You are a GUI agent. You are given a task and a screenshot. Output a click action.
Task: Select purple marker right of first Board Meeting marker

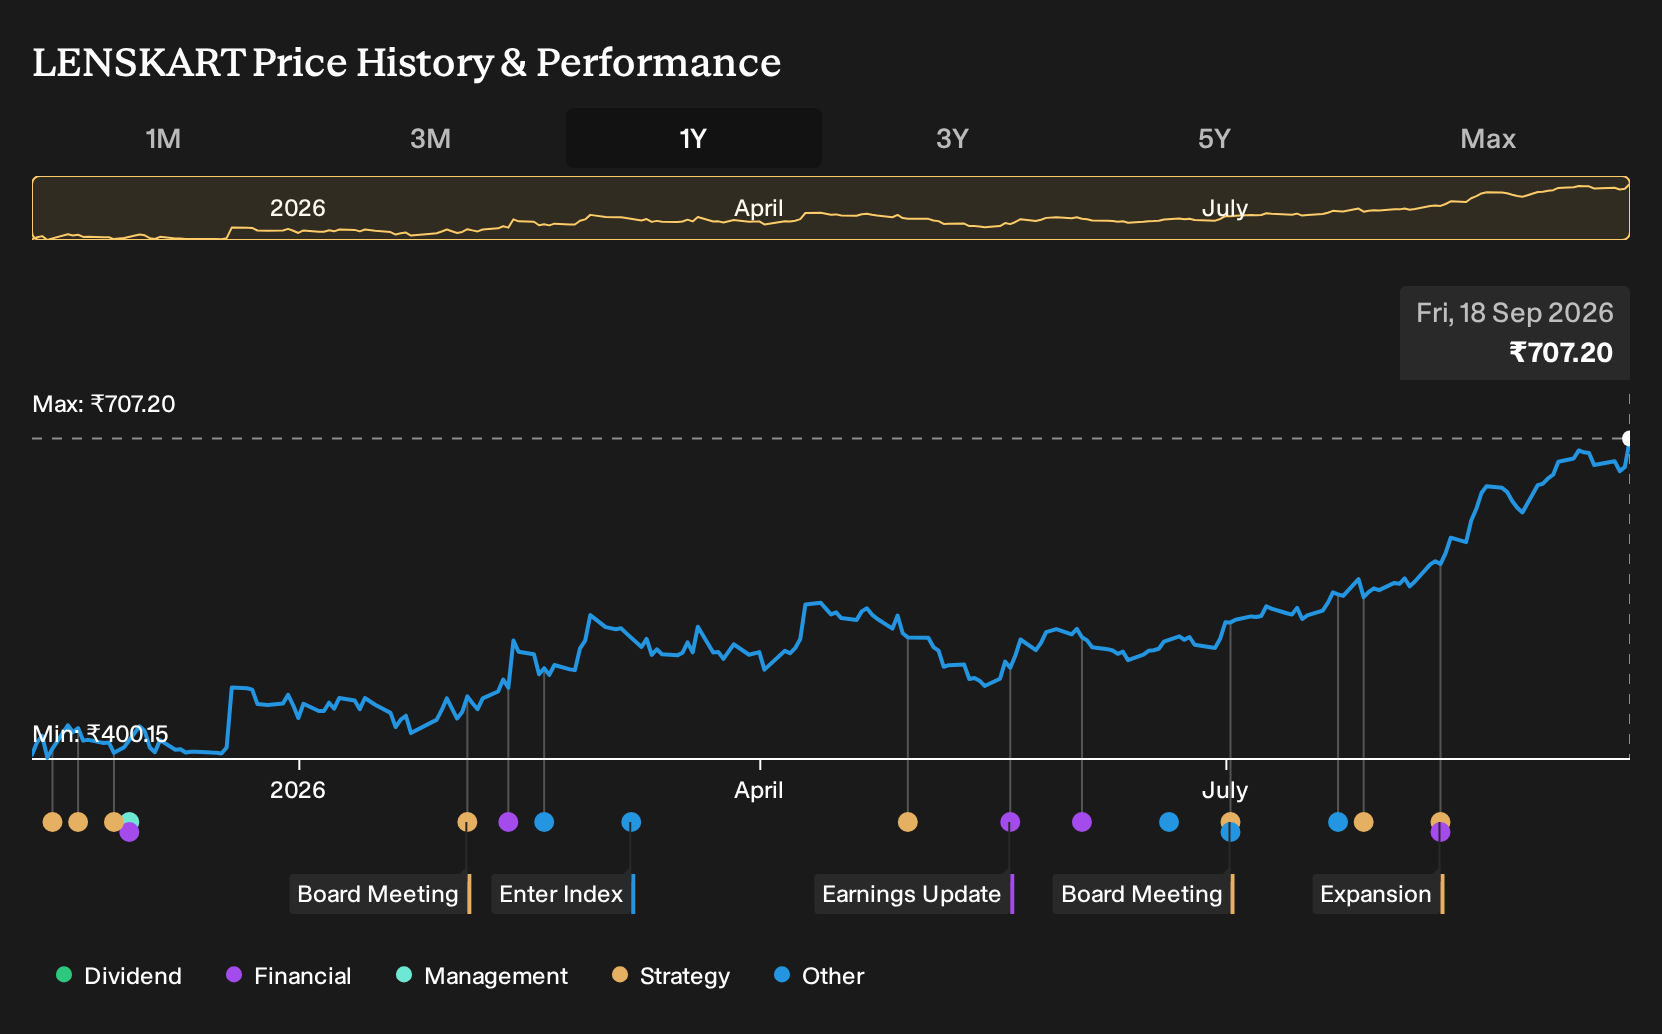tap(508, 822)
